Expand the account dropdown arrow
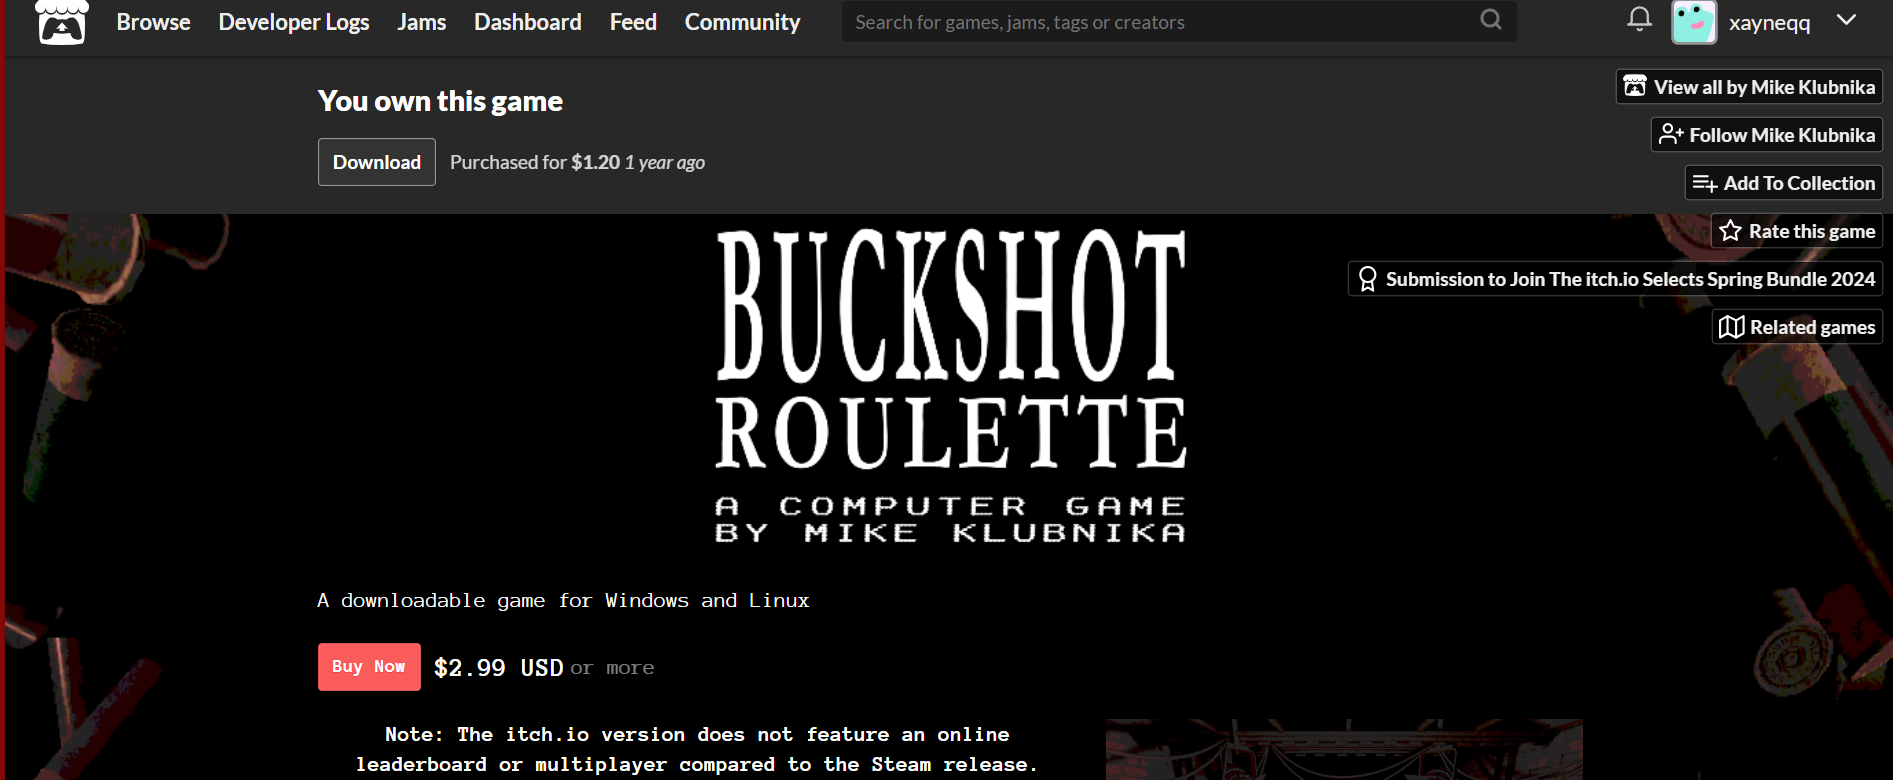This screenshot has height=780, width=1893. click(1847, 20)
